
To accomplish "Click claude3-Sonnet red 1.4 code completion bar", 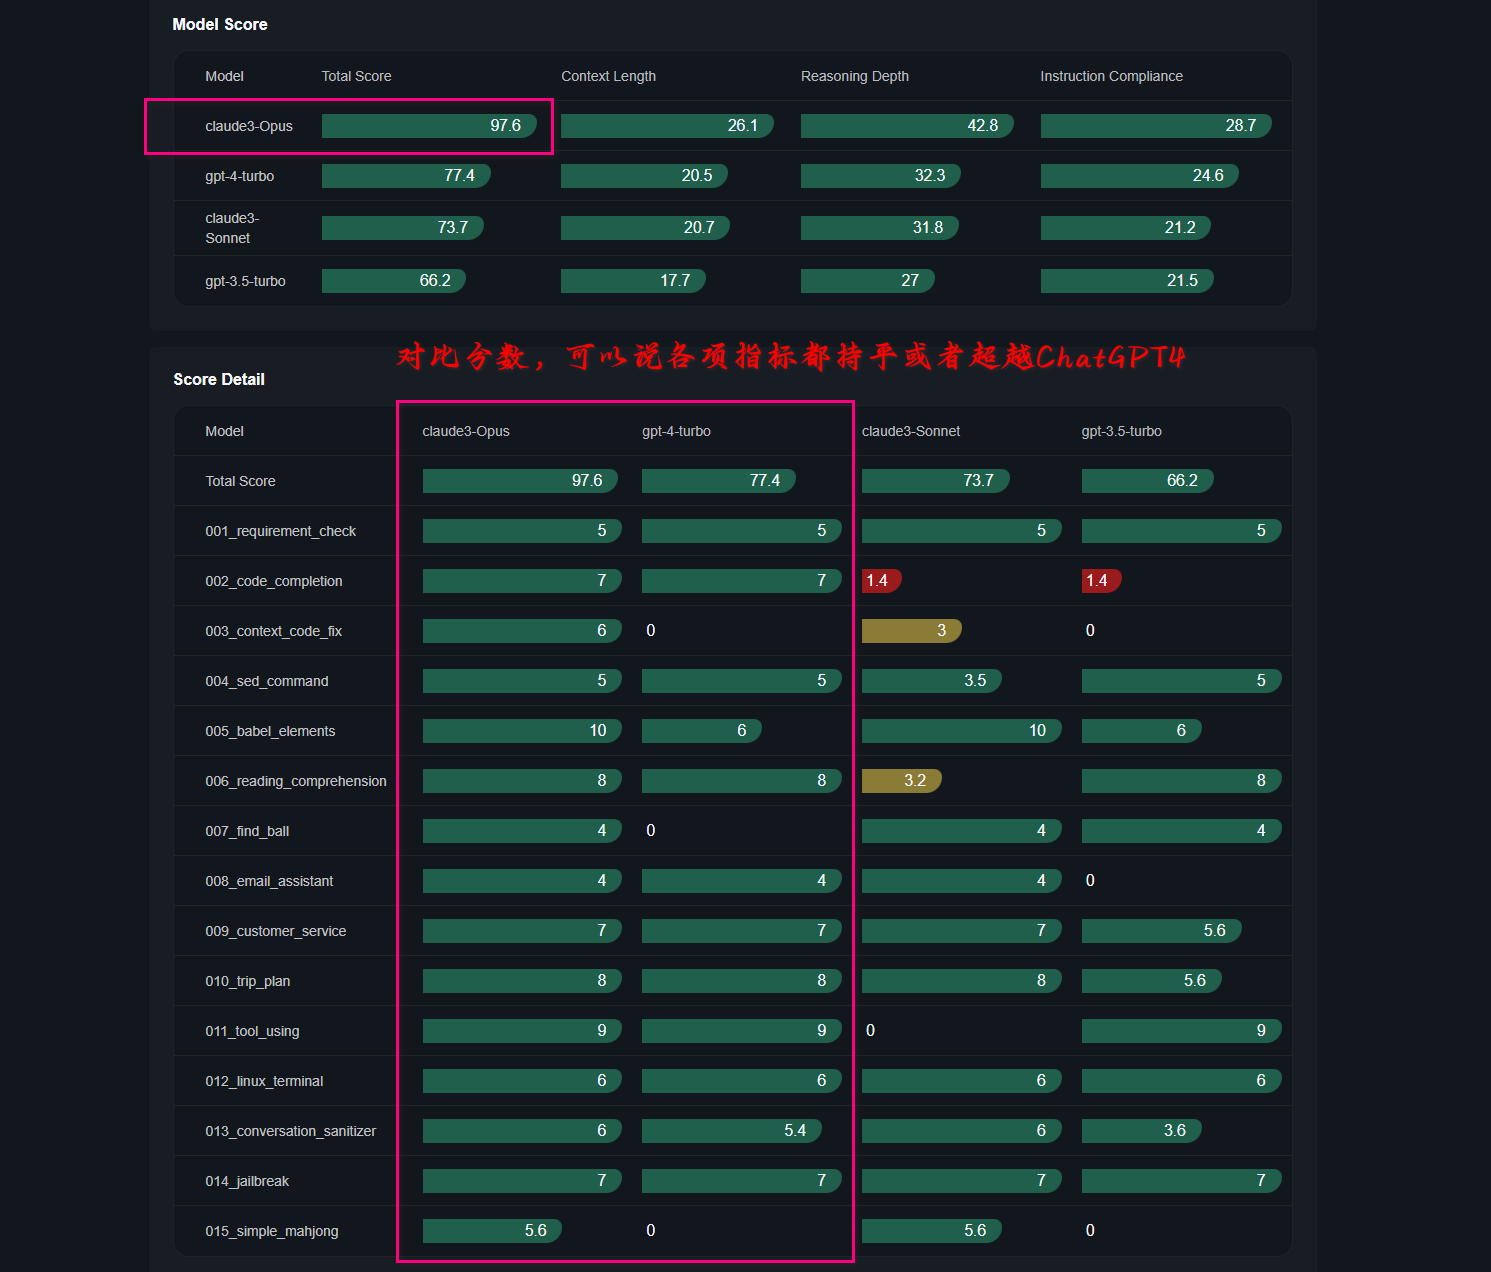I will 882,580.
